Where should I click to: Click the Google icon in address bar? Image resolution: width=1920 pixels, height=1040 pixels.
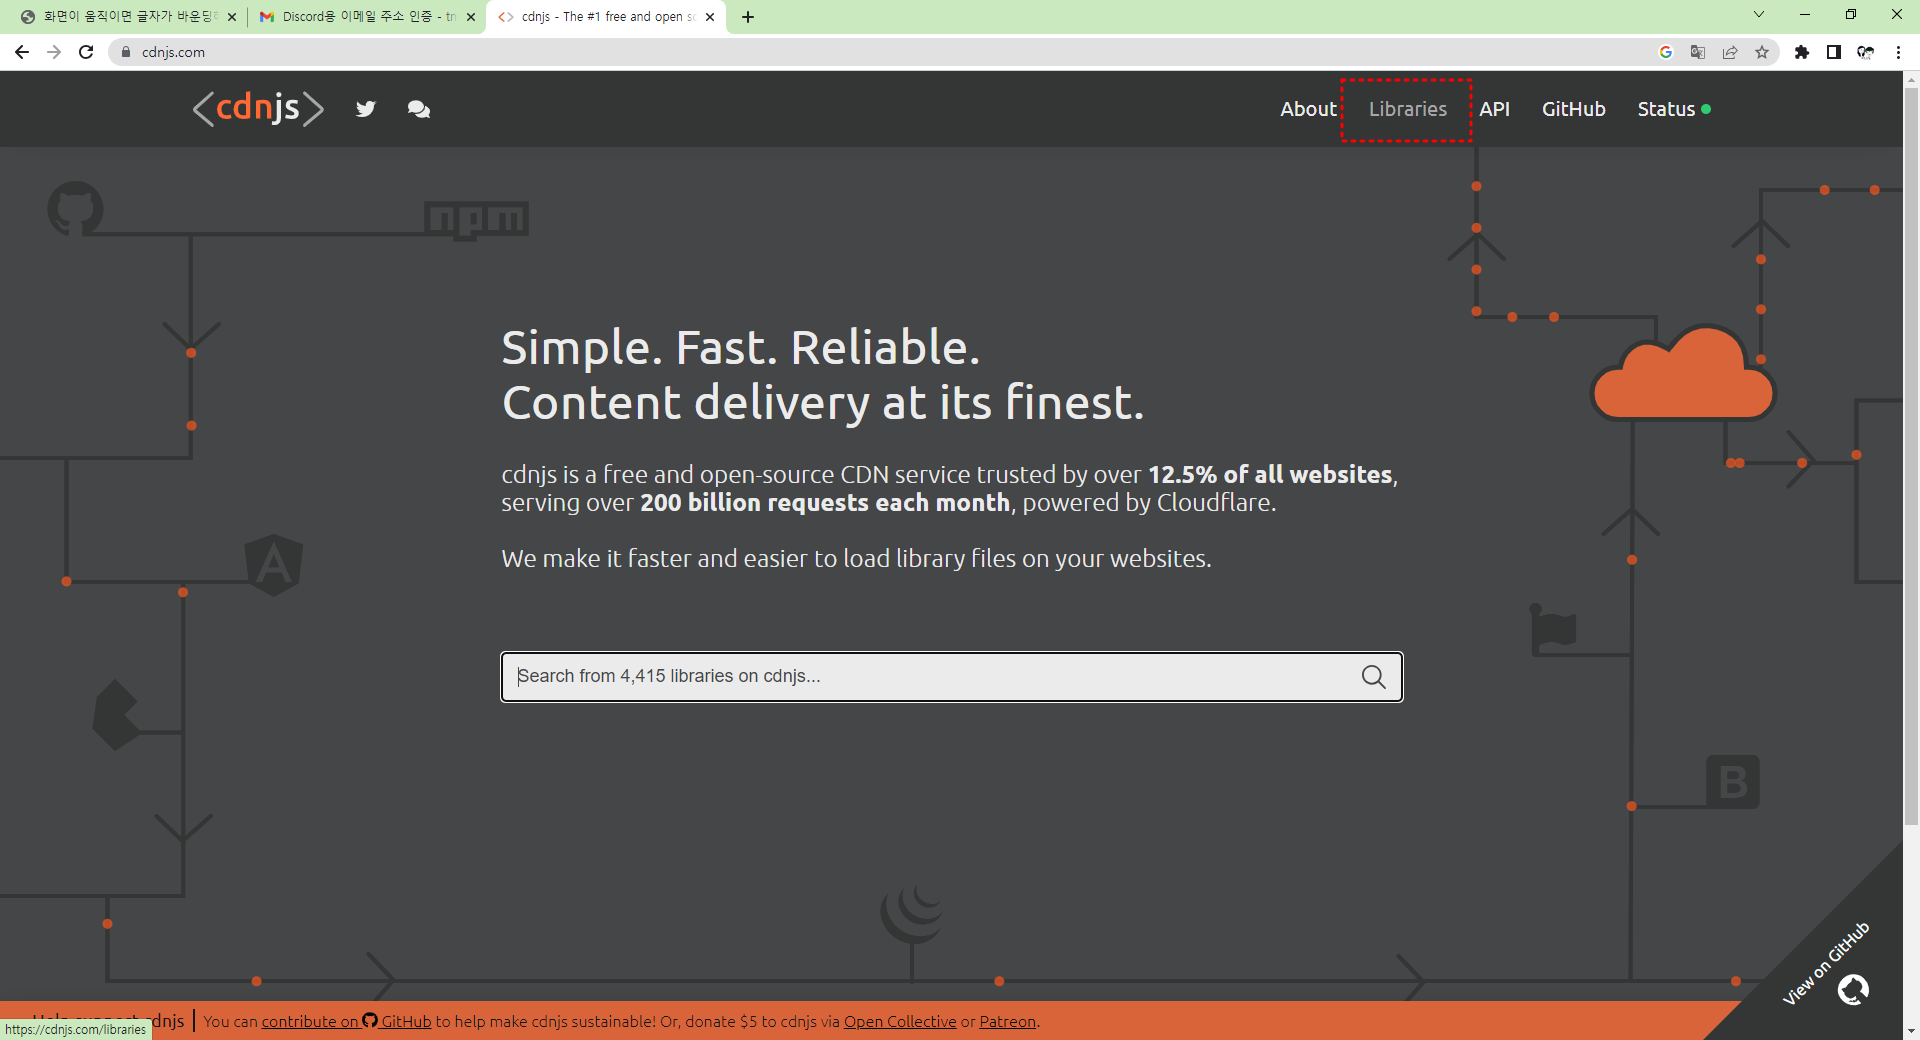click(x=1666, y=52)
